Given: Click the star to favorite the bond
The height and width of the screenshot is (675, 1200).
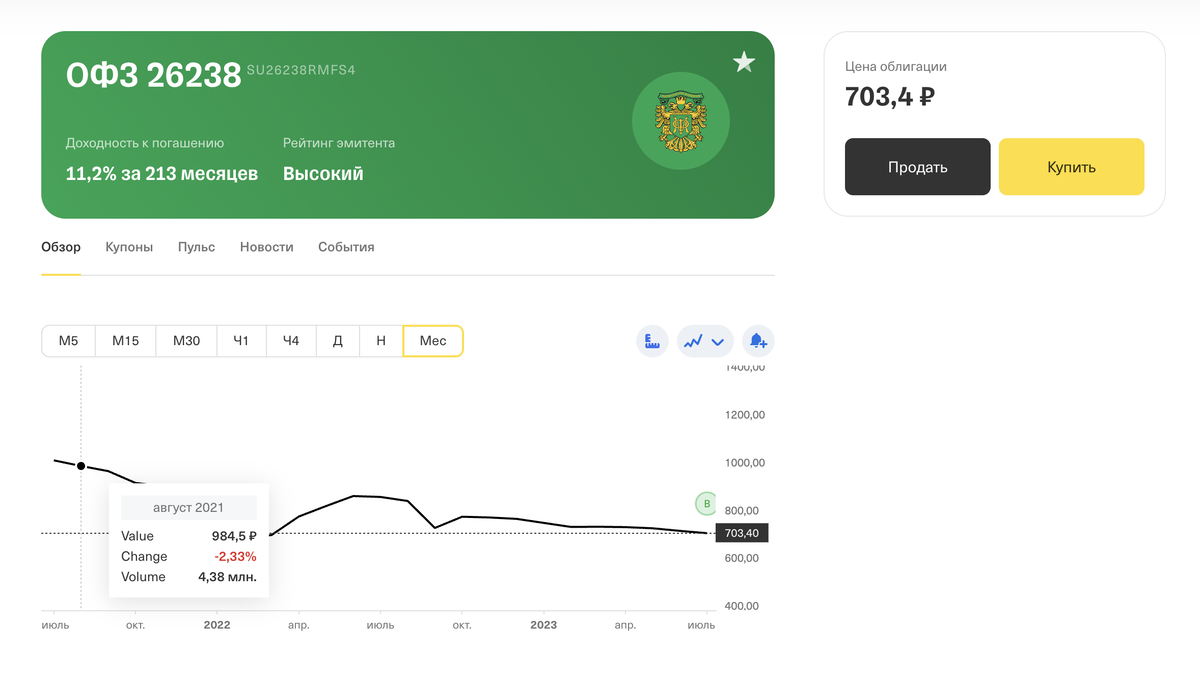Looking at the screenshot, I should [744, 61].
